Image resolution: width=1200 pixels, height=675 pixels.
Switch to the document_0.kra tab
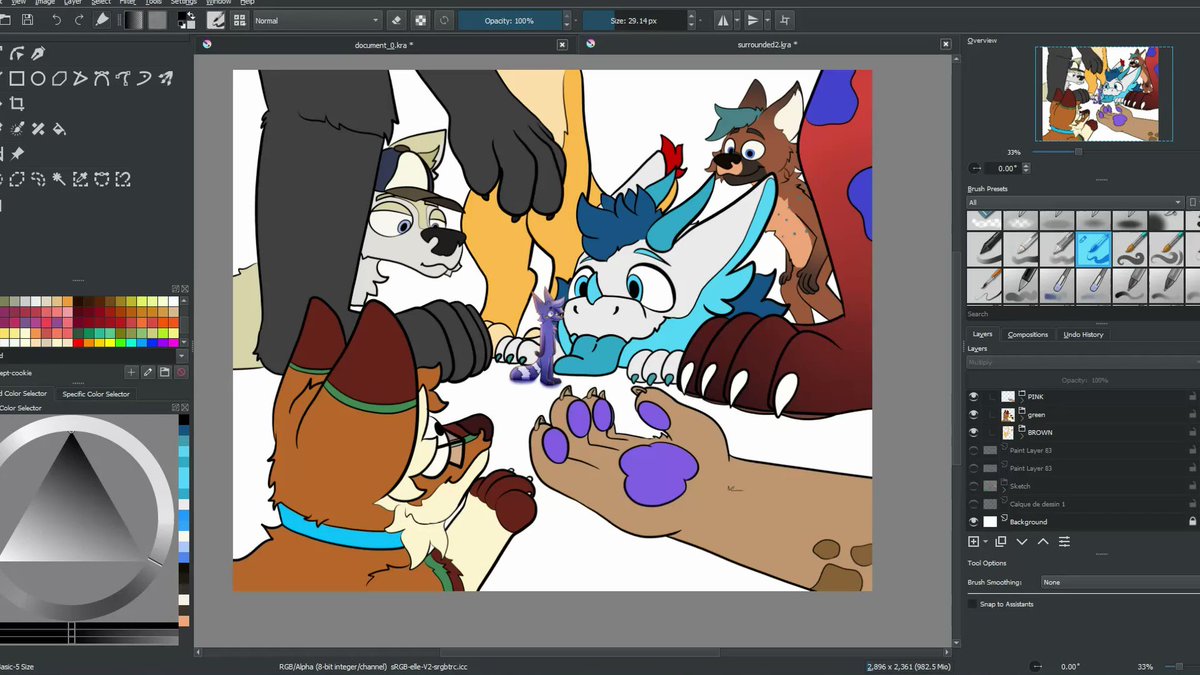[x=384, y=45]
